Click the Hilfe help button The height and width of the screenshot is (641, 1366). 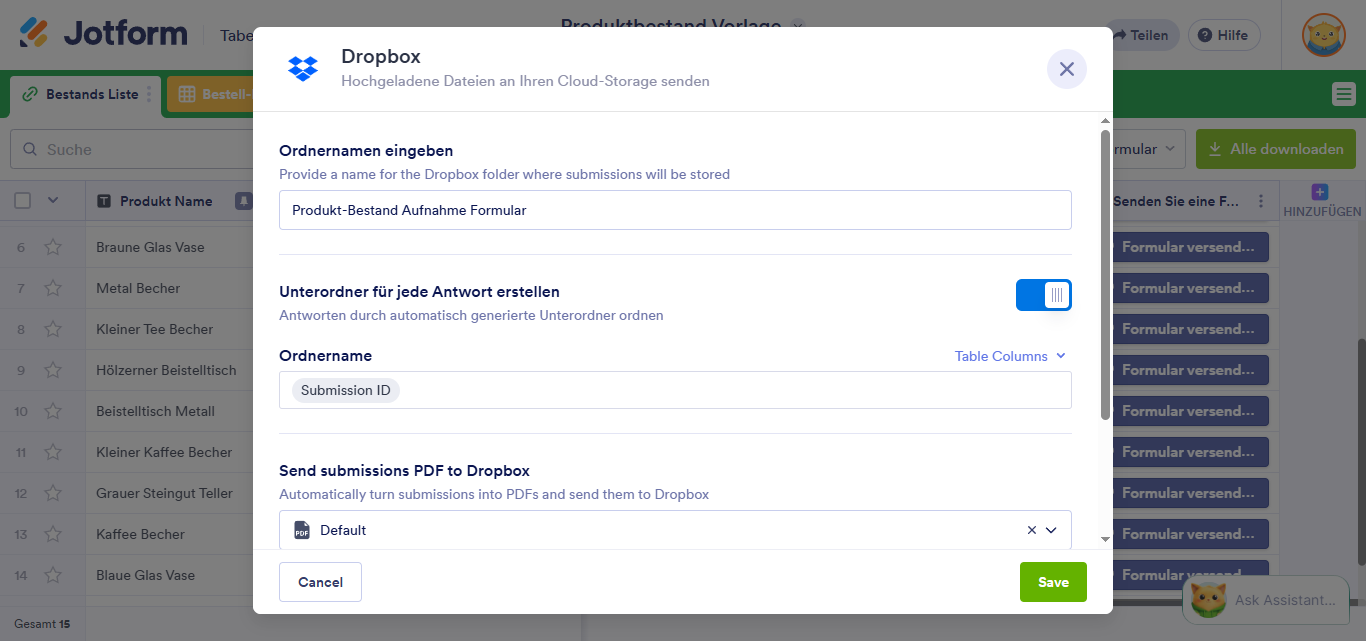point(1223,35)
